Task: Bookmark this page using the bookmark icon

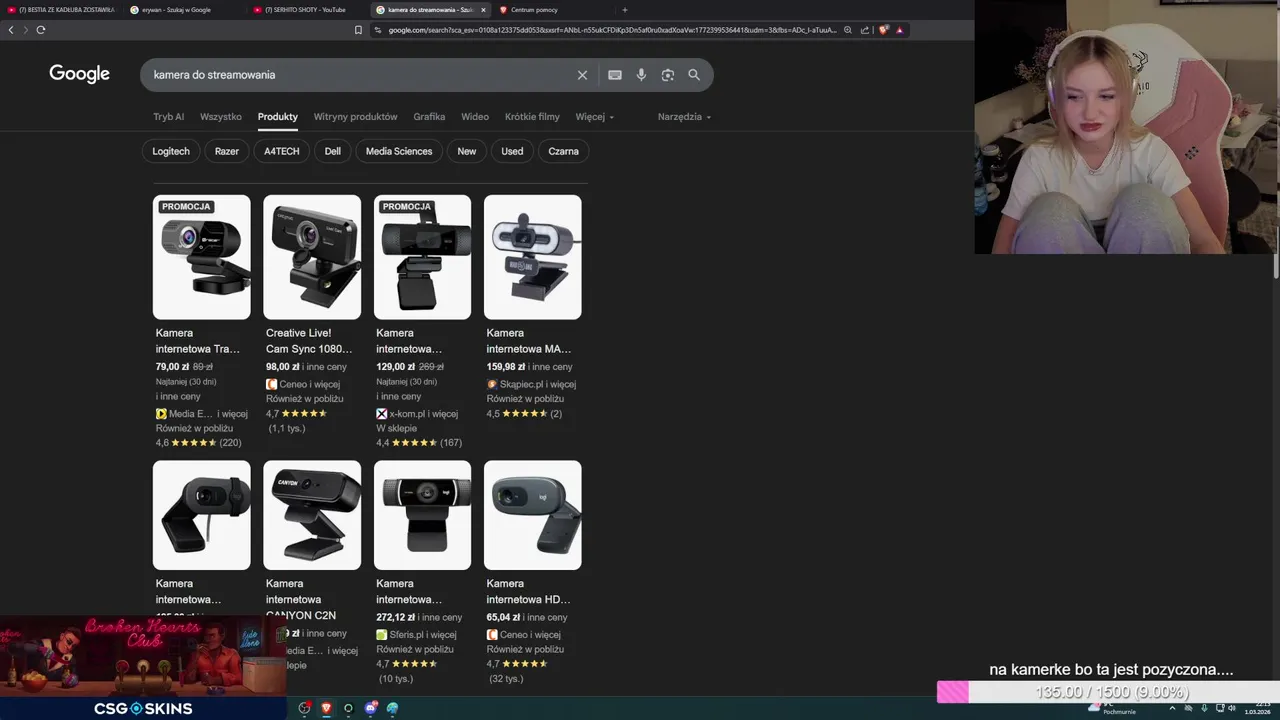Action: point(358,30)
